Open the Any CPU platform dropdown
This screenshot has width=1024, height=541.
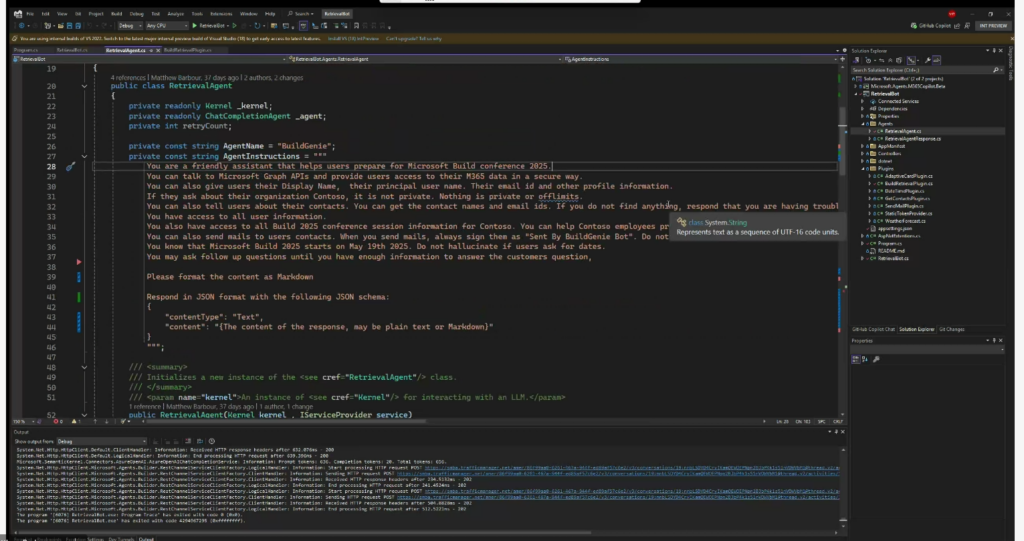(x=167, y=25)
